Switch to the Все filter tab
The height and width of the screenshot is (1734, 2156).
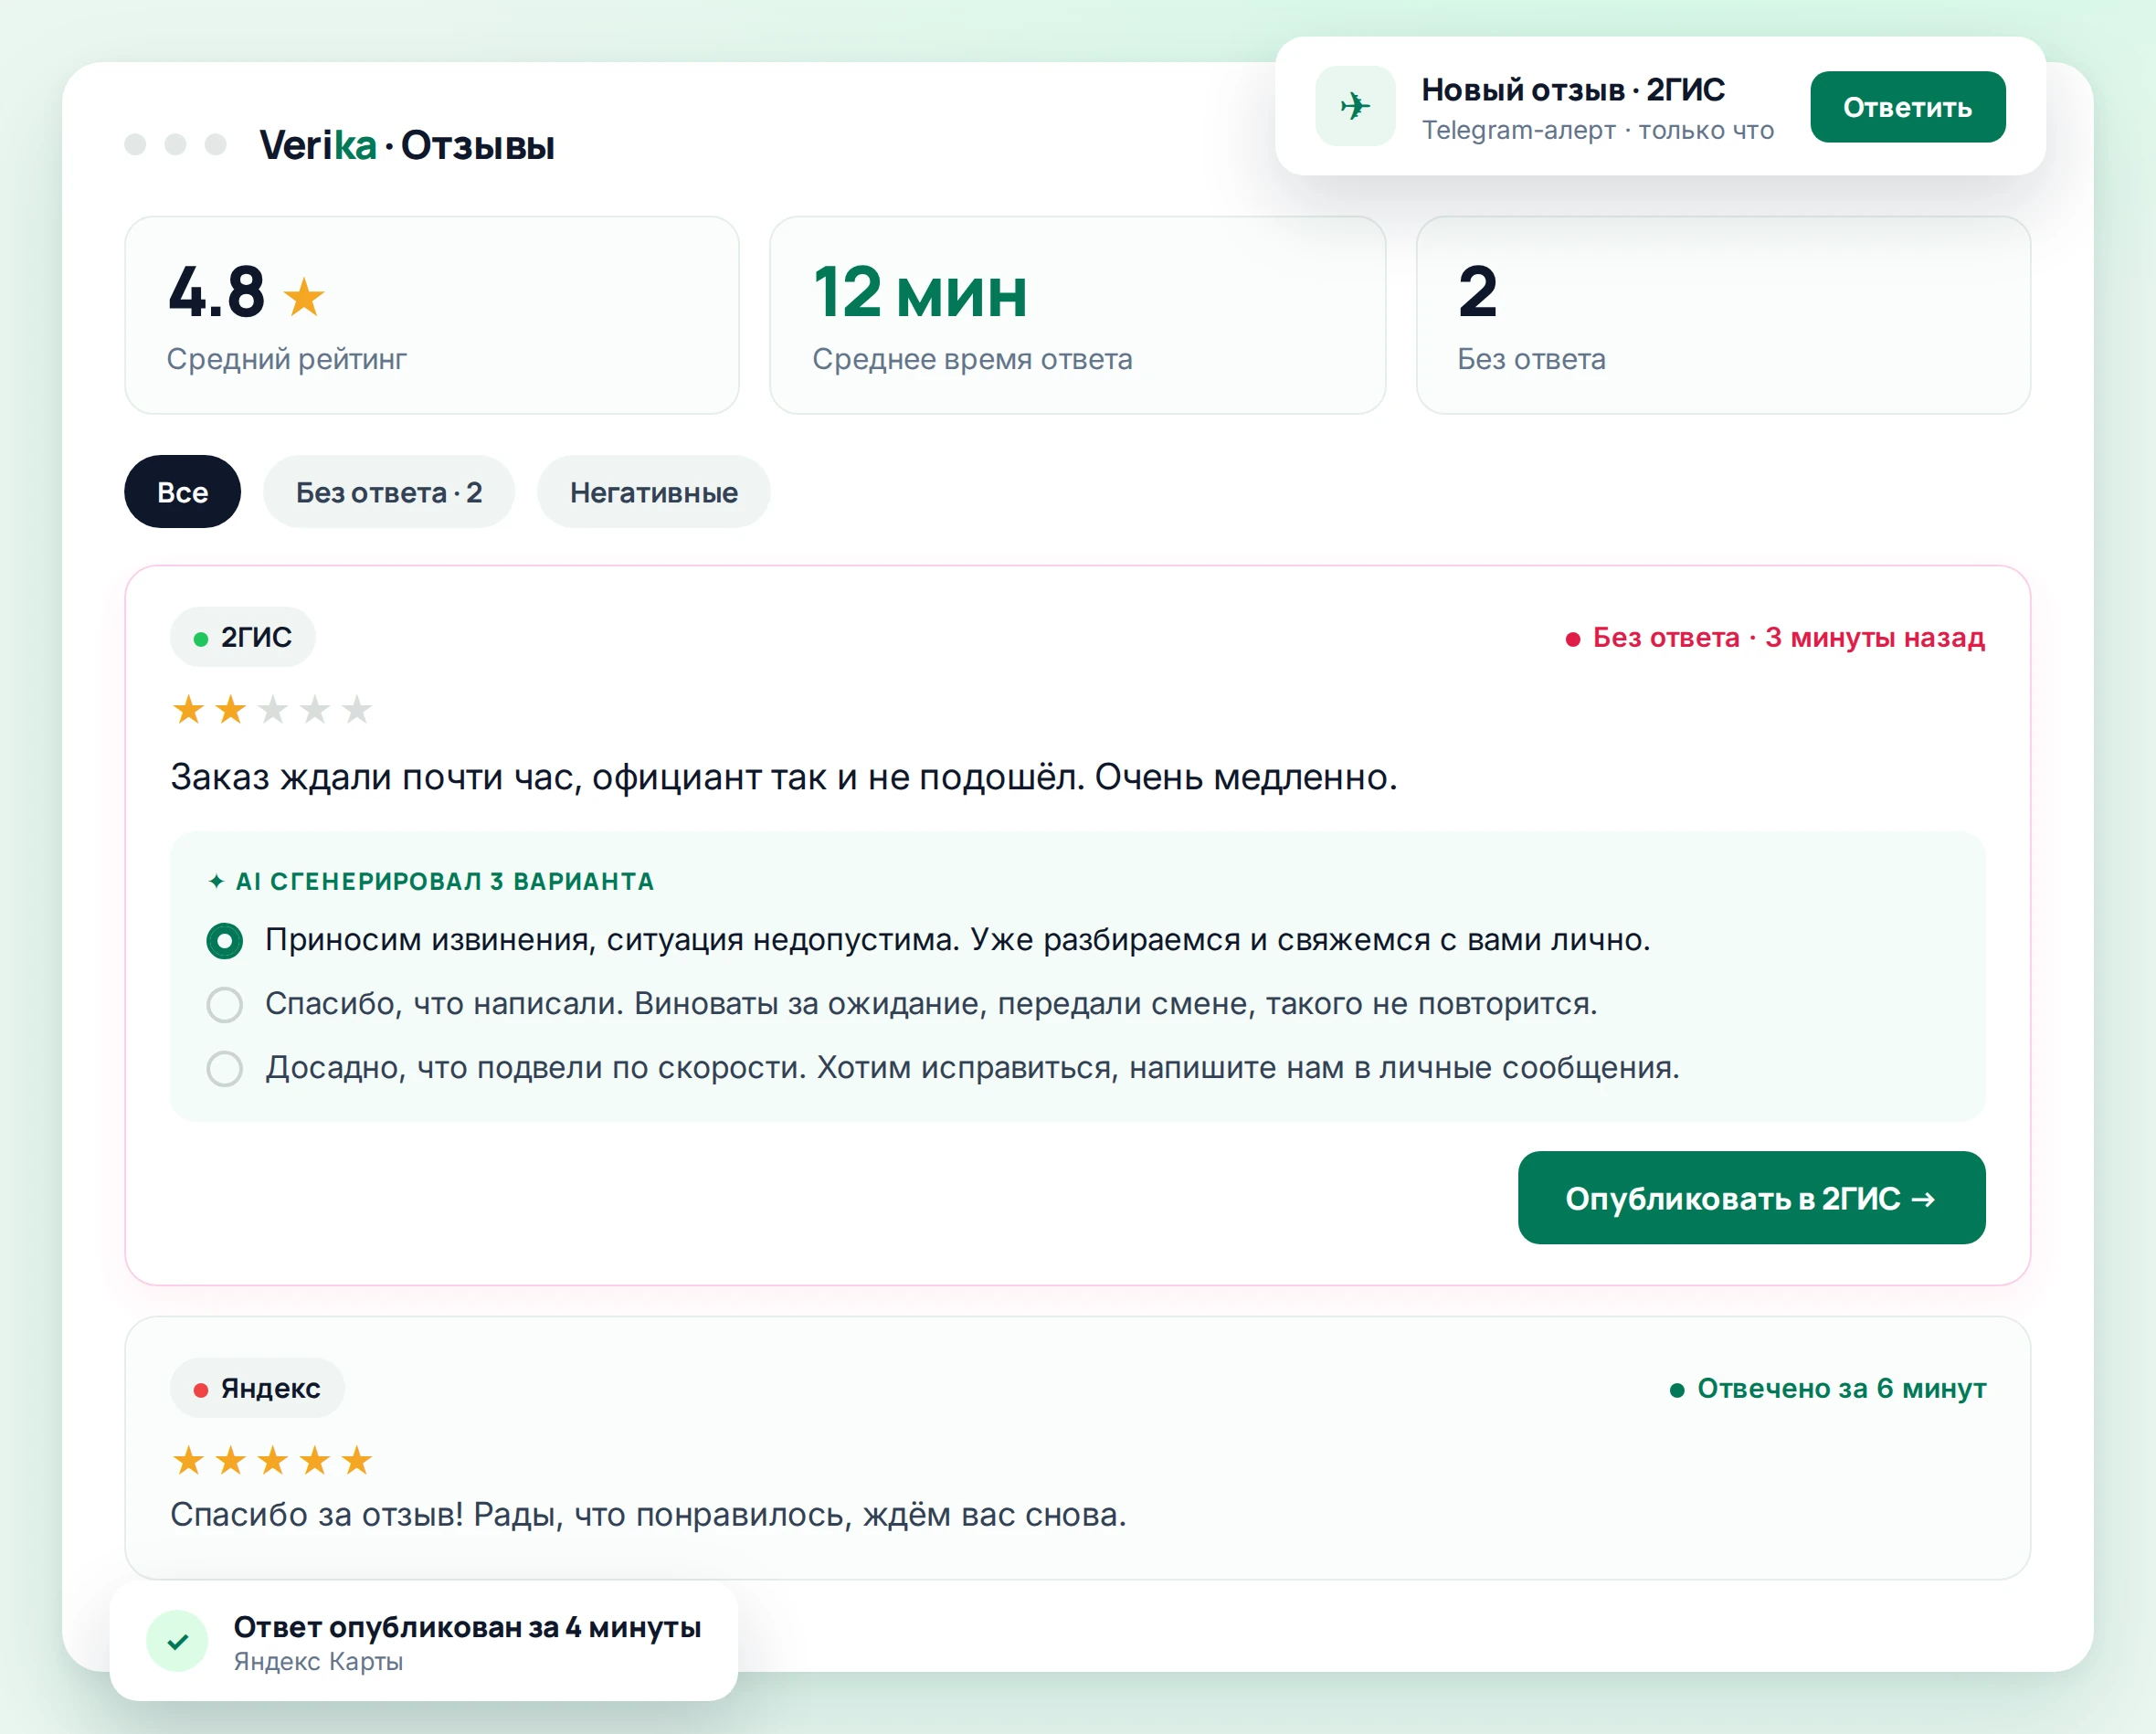182,492
